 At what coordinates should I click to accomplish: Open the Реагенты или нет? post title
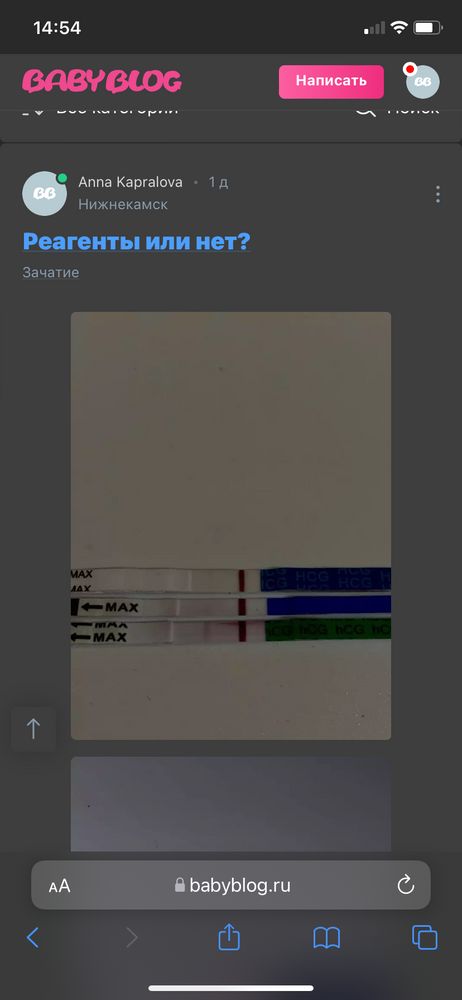(x=137, y=242)
